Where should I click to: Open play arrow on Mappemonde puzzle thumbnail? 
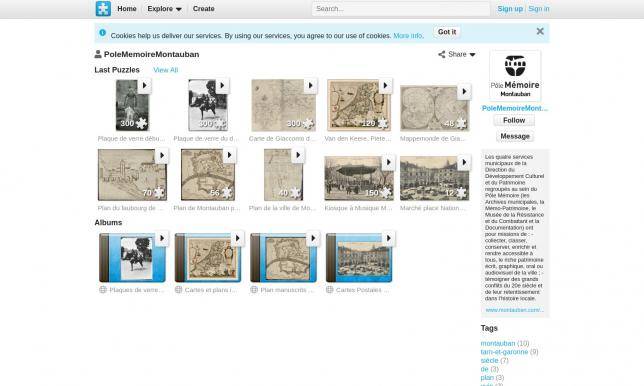point(464,91)
